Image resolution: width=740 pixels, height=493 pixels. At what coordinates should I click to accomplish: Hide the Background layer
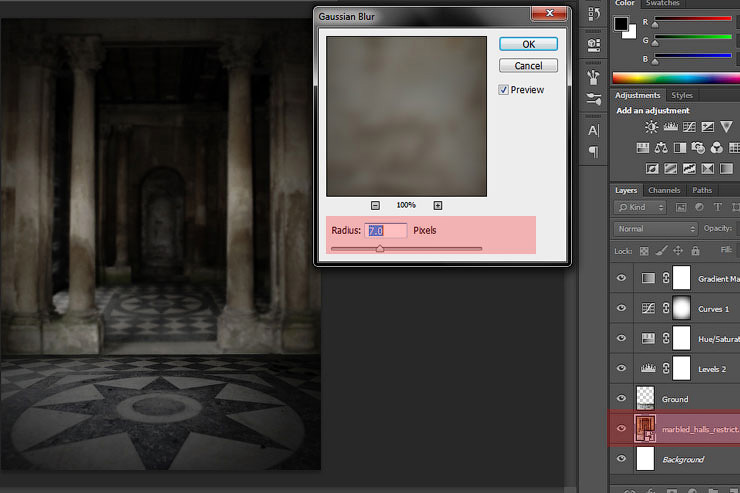click(622, 459)
